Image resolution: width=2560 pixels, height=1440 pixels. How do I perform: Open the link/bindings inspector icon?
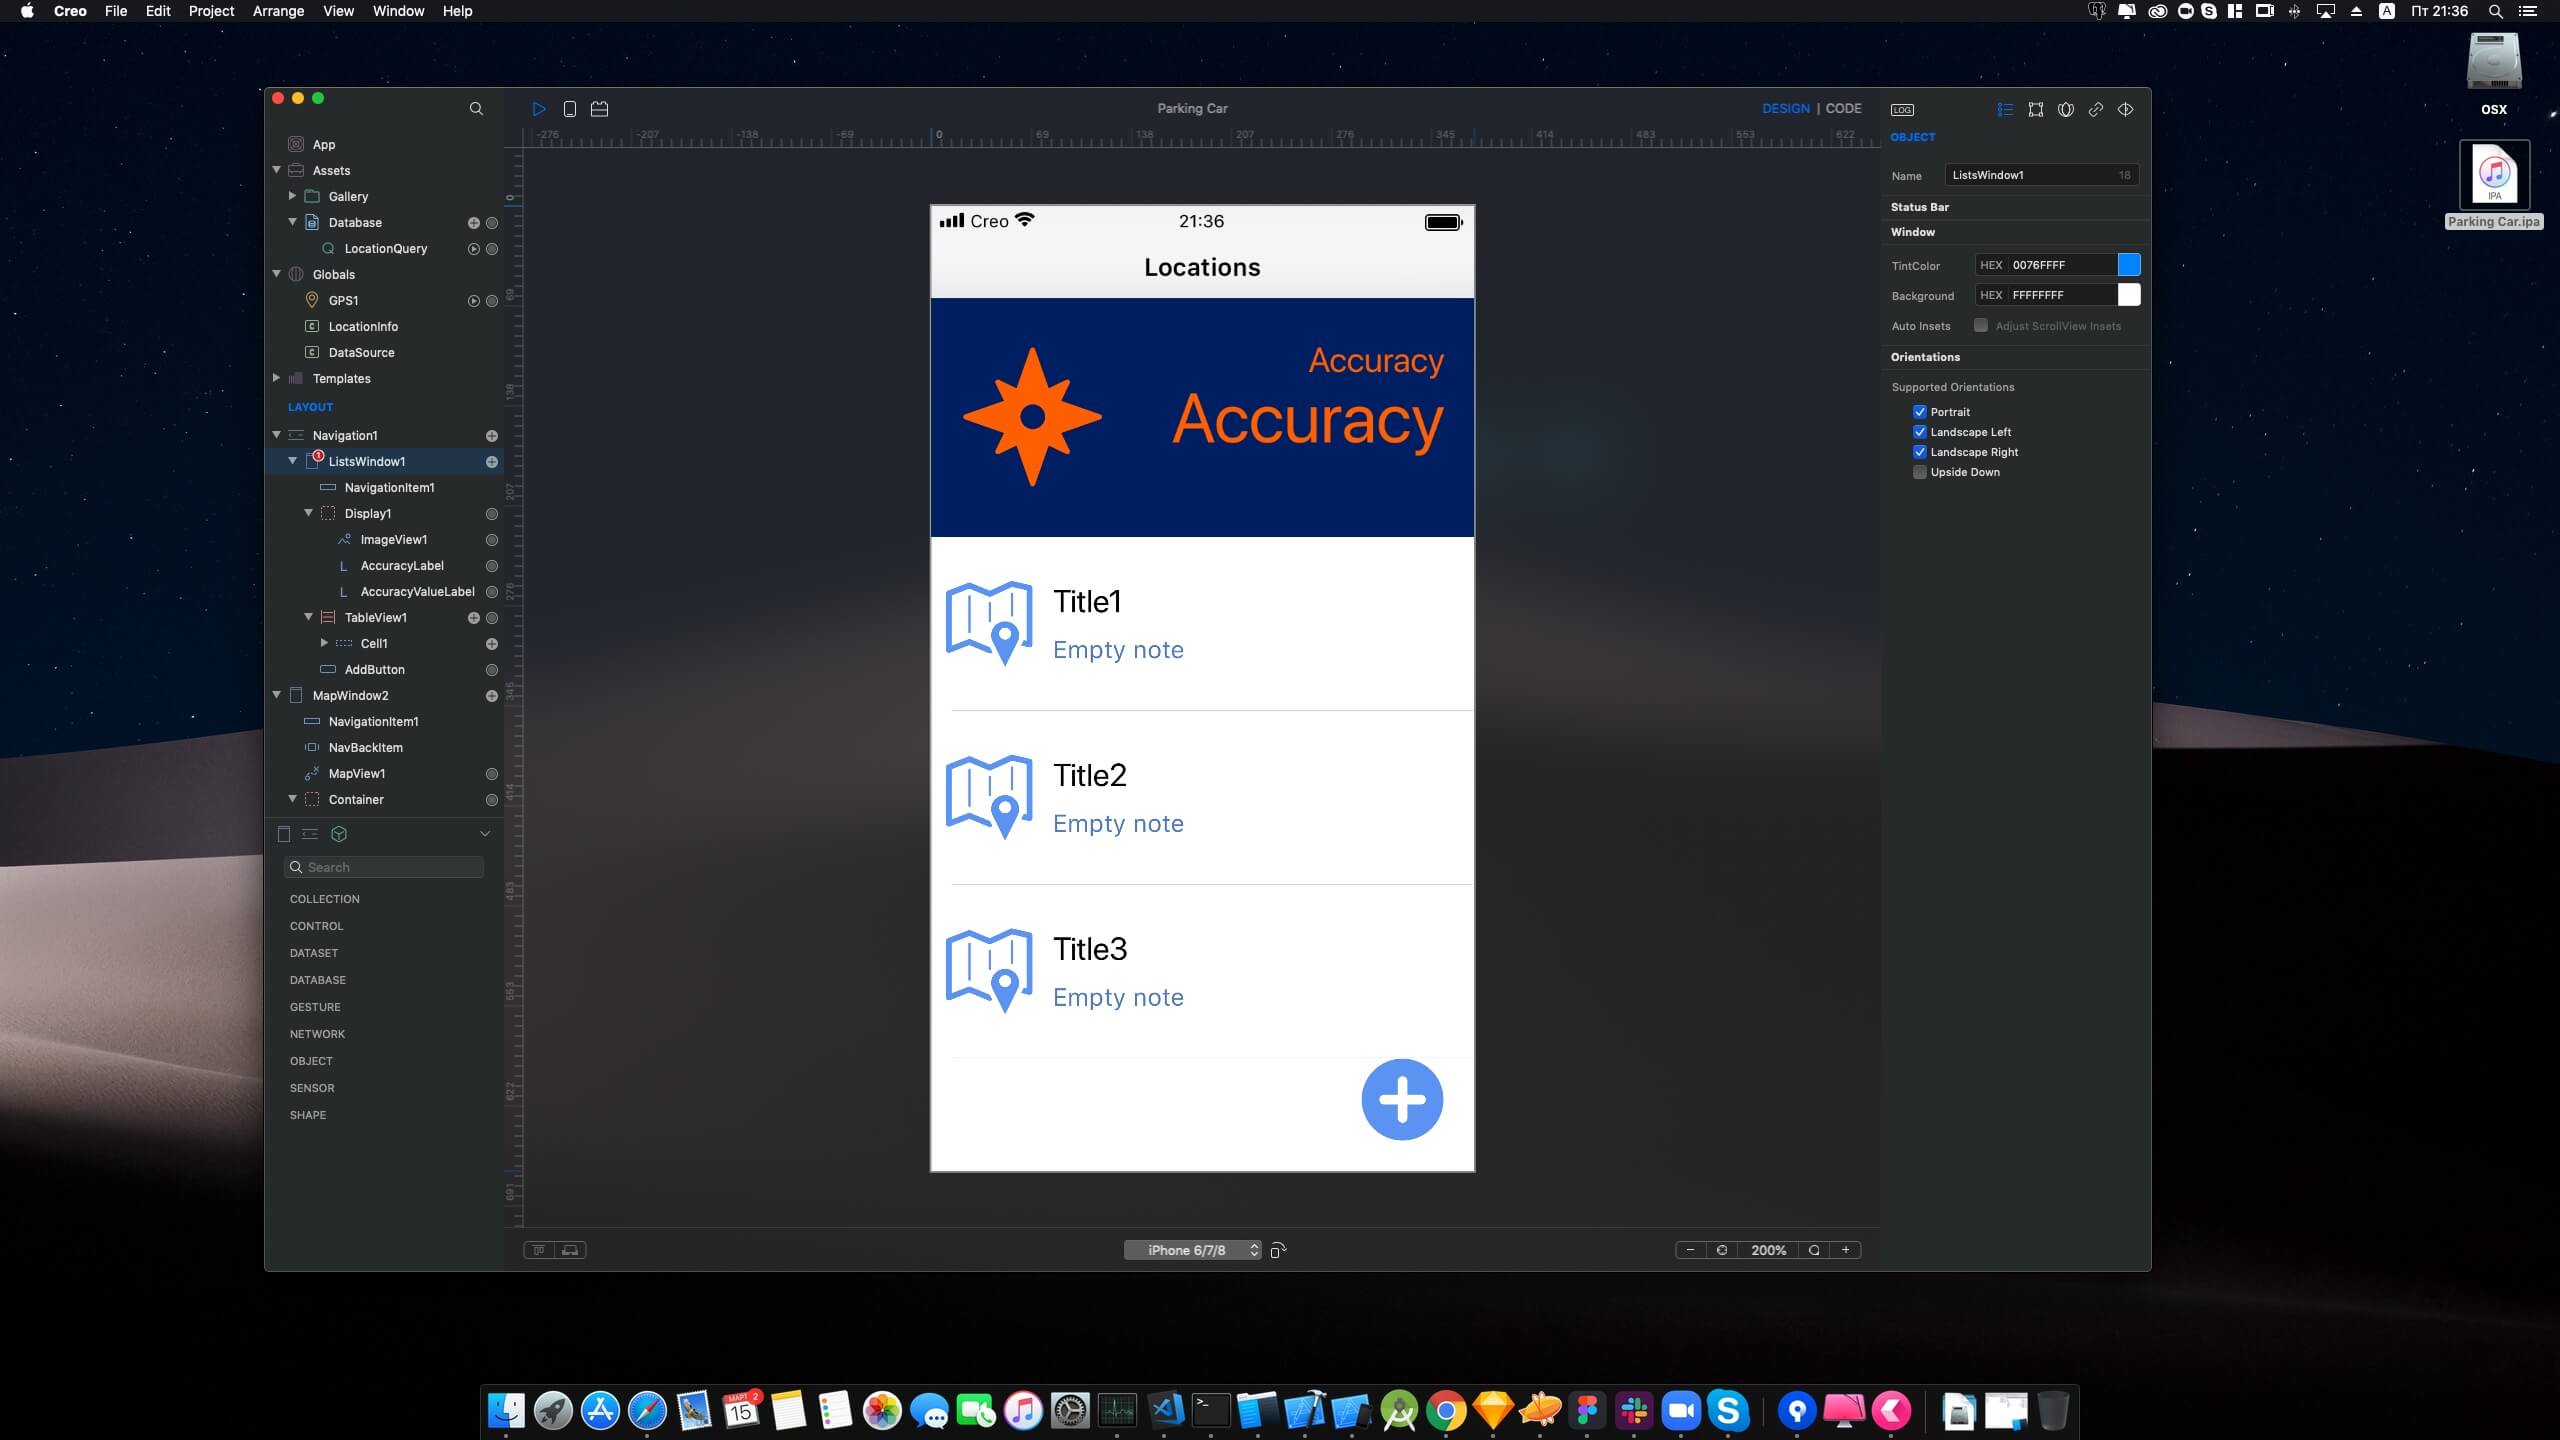(2095, 110)
